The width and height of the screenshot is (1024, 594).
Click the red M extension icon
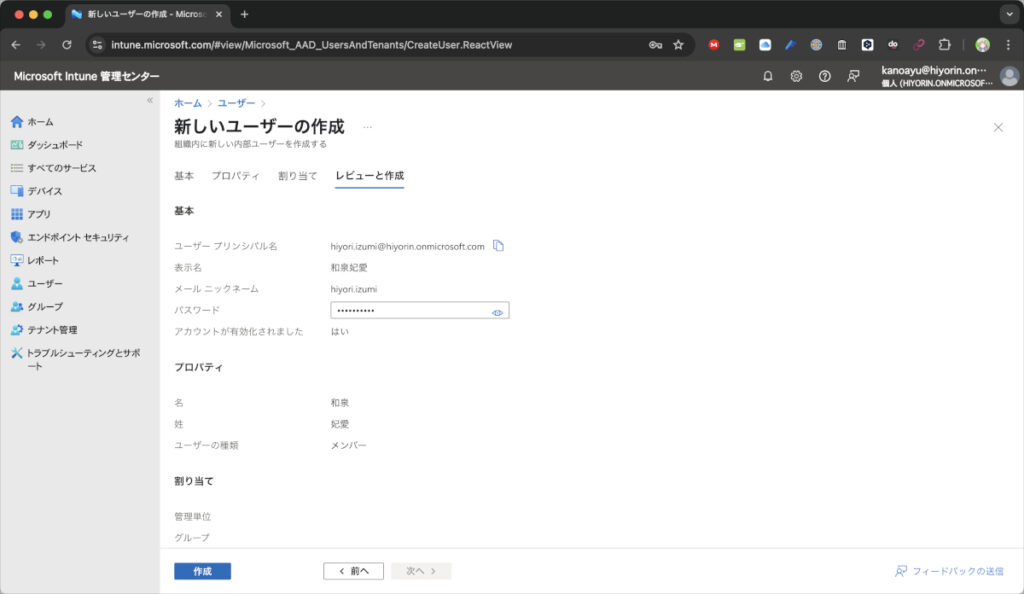click(x=714, y=45)
